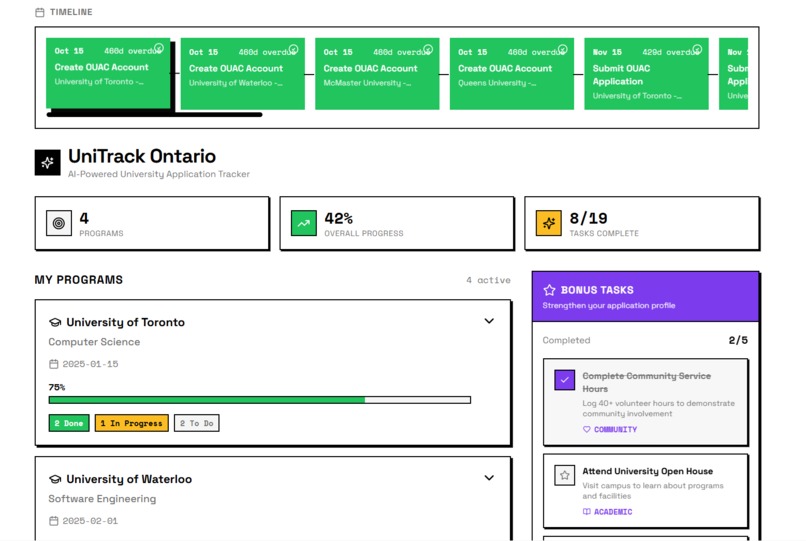Click the yellow 1 In Progress badge
This screenshot has width=806, height=541.
[x=132, y=423]
